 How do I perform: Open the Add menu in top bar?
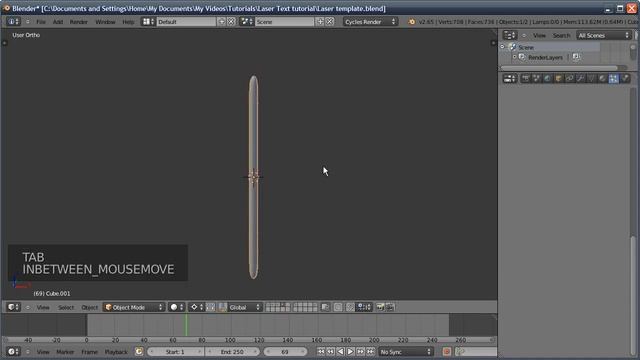coord(58,22)
